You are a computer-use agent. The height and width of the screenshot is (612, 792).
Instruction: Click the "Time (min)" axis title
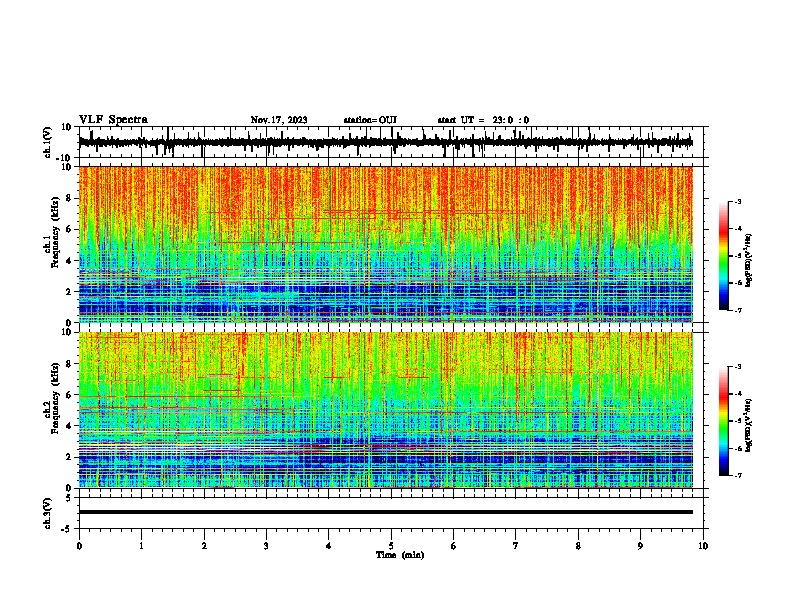pos(400,555)
